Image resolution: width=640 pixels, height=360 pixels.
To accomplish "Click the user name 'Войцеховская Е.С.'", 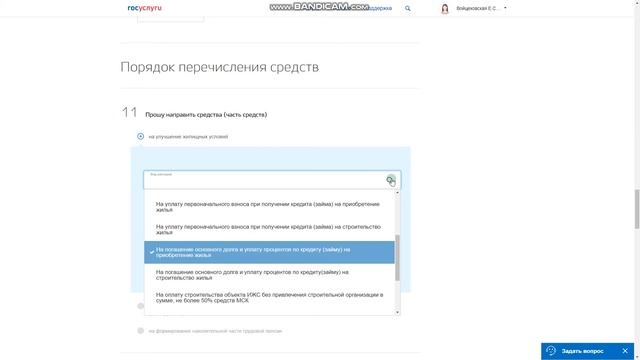I will click(477, 8).
